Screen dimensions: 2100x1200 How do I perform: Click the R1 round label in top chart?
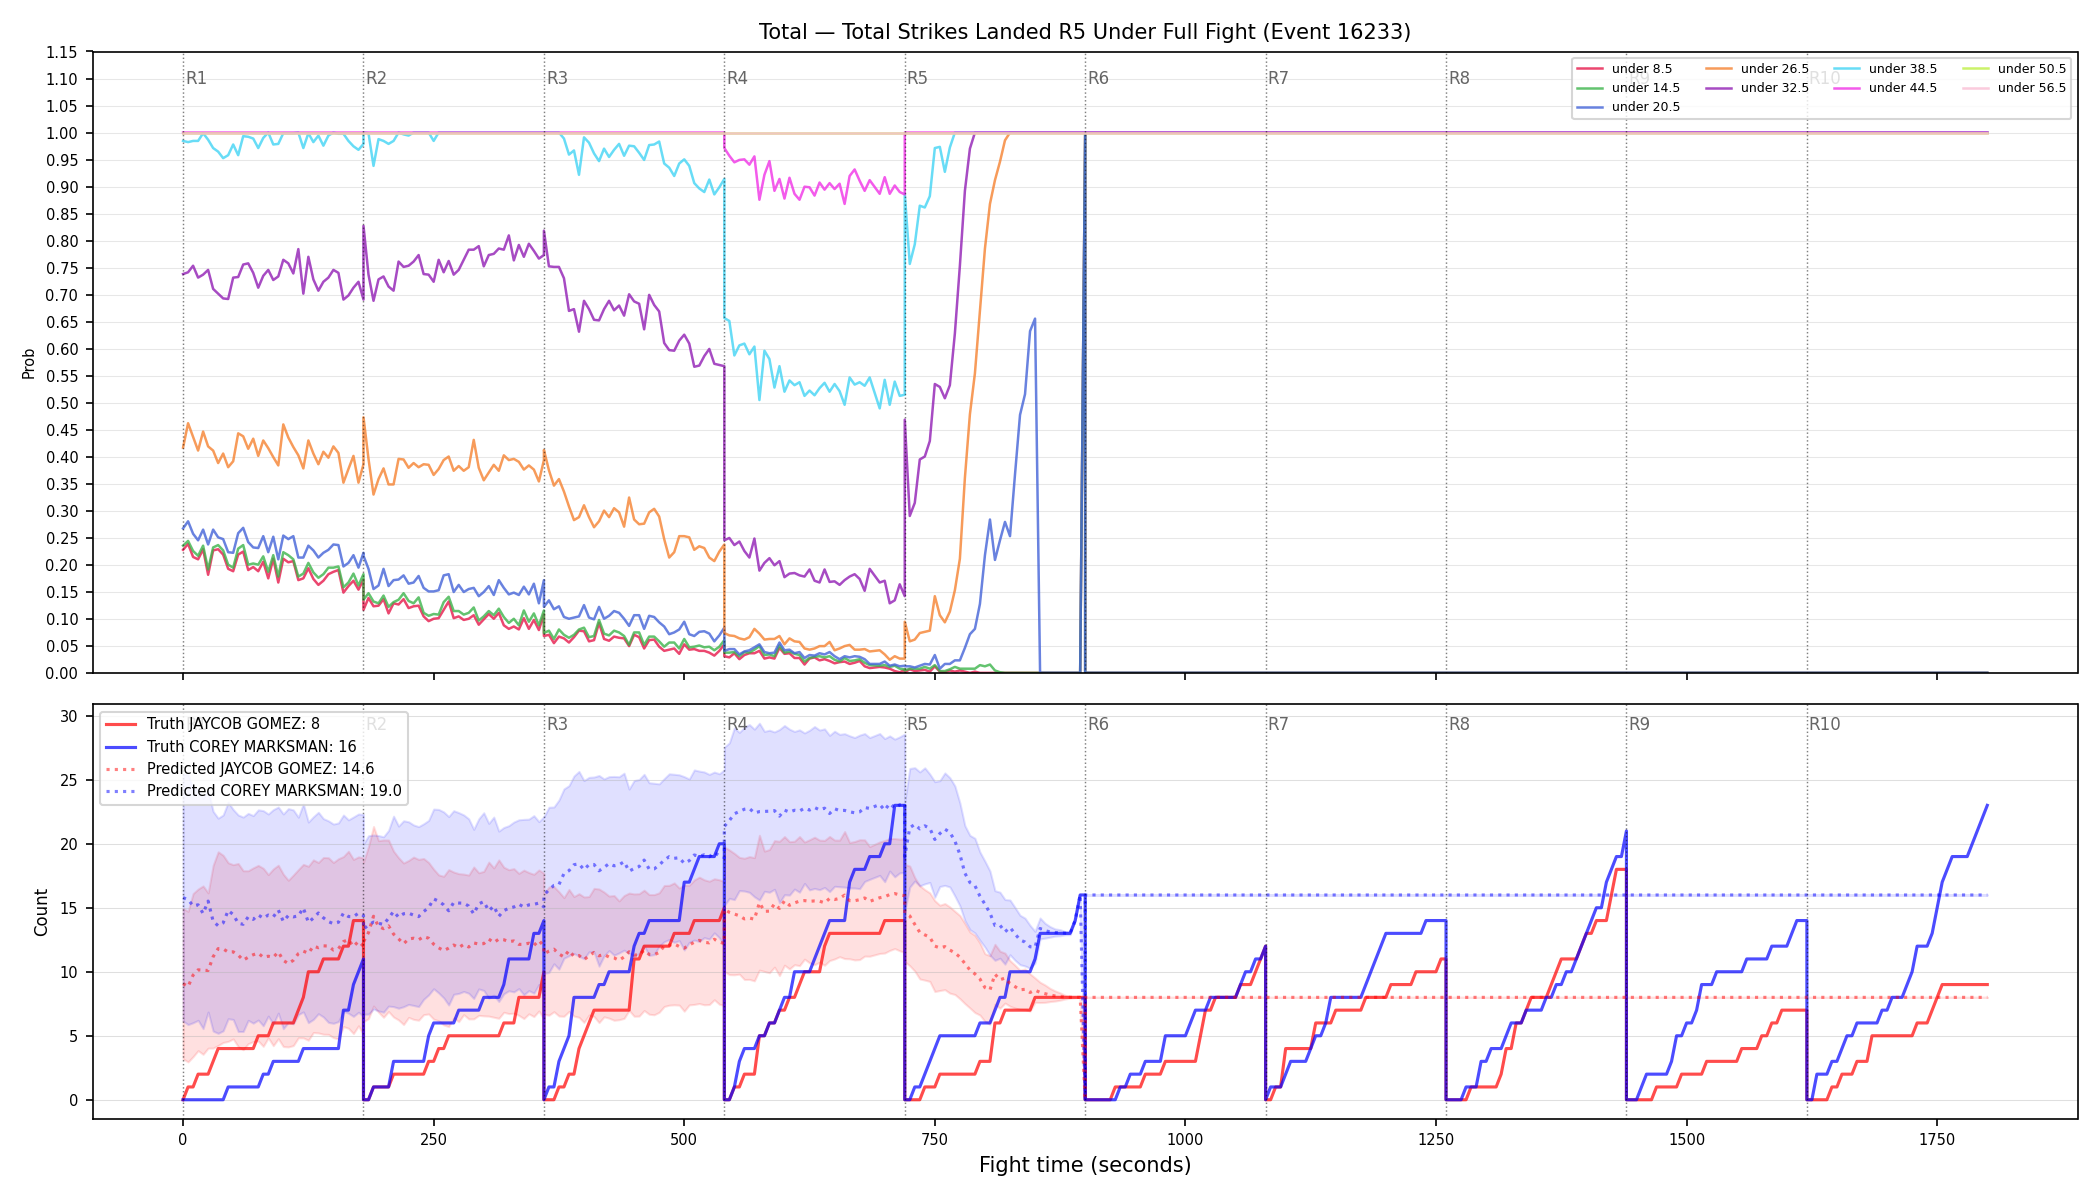point(196,78)
